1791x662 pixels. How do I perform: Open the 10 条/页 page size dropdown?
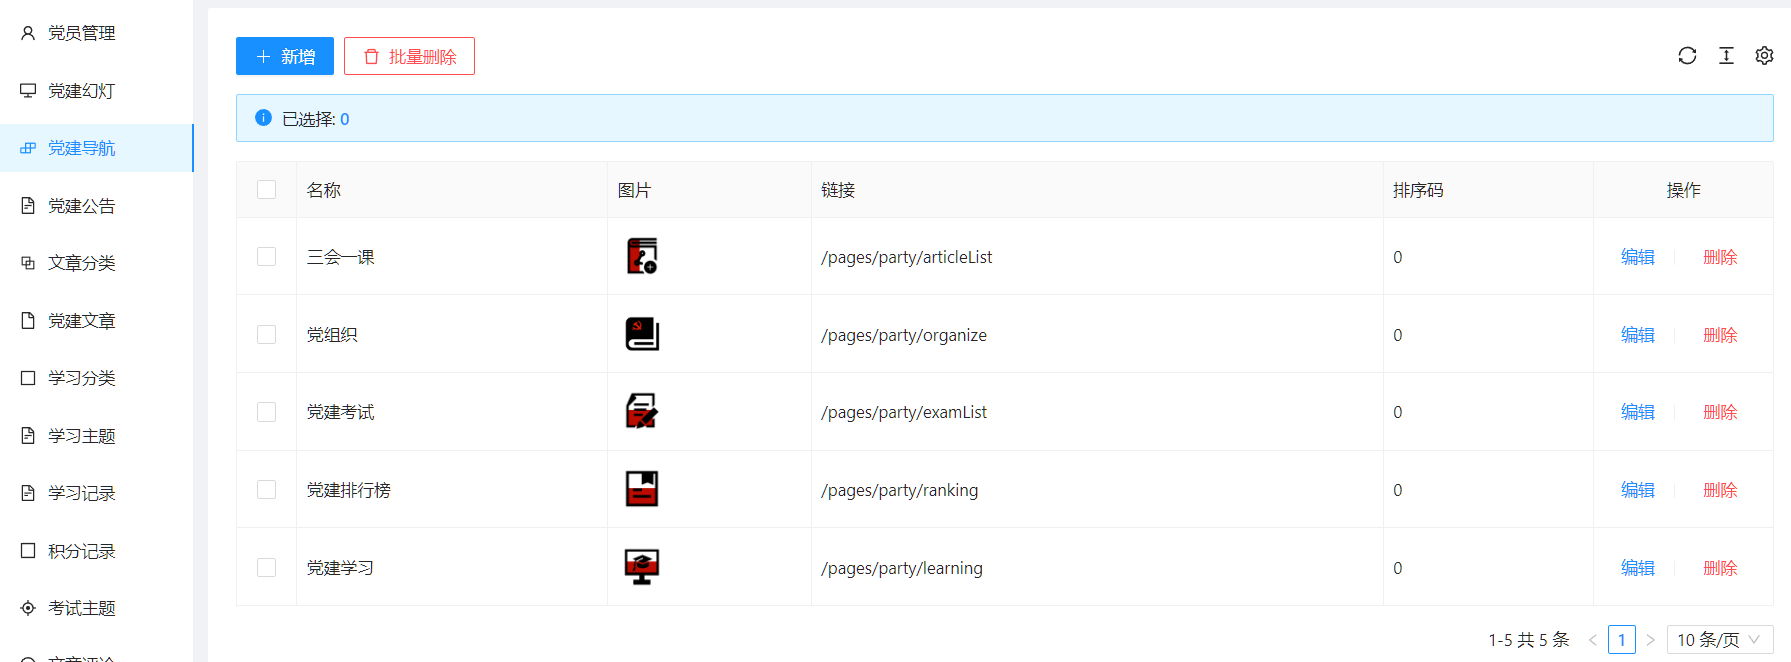click(1719, 640)
